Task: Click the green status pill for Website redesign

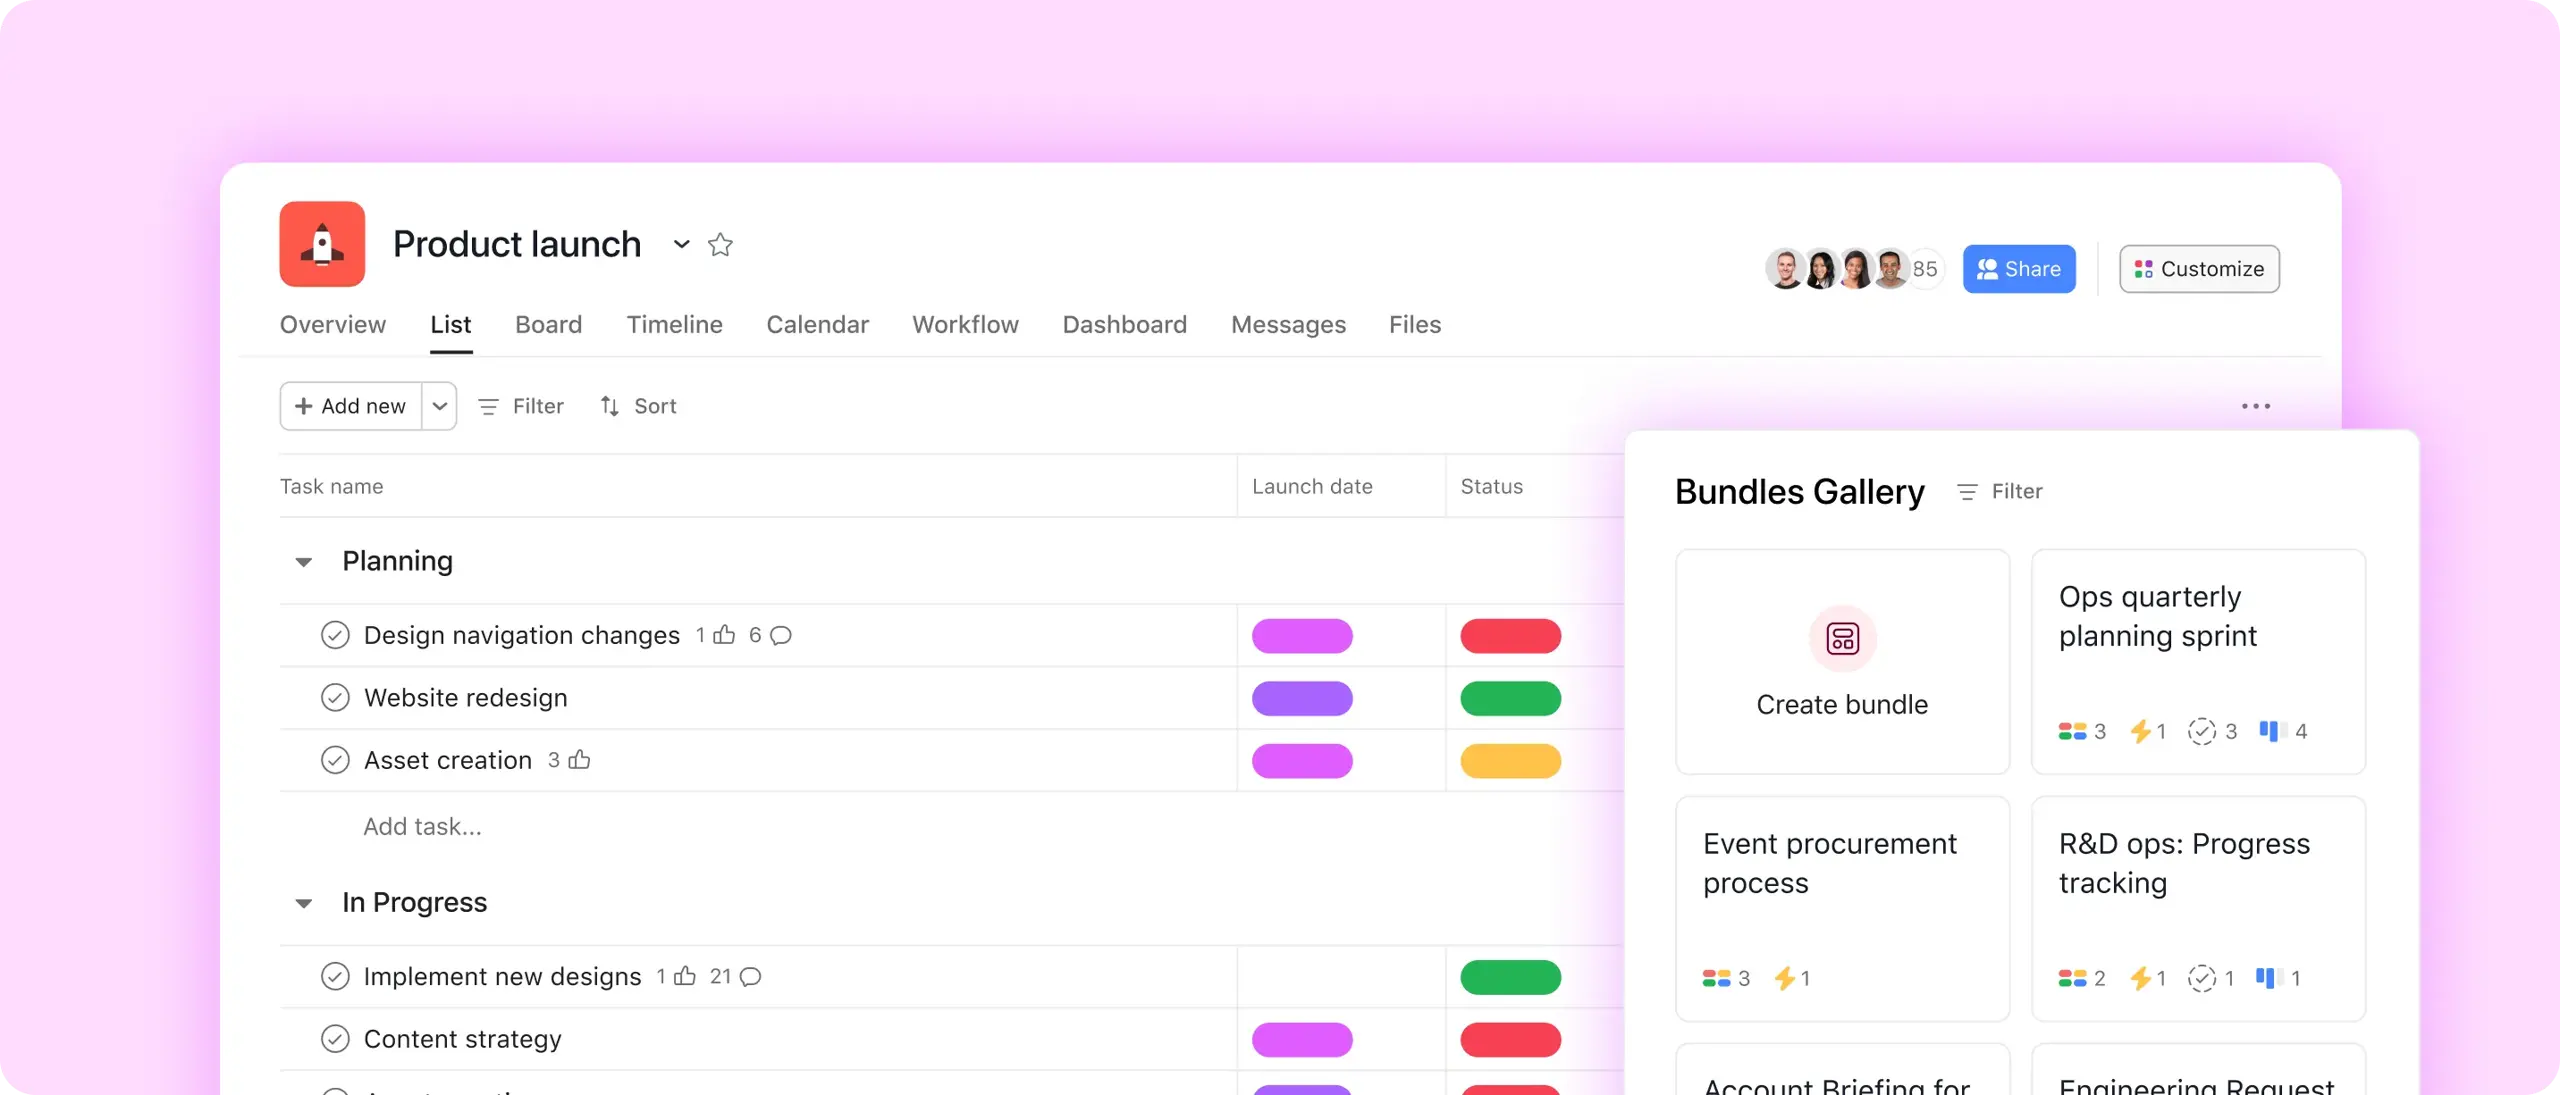Action: [x=1510, y=698]
